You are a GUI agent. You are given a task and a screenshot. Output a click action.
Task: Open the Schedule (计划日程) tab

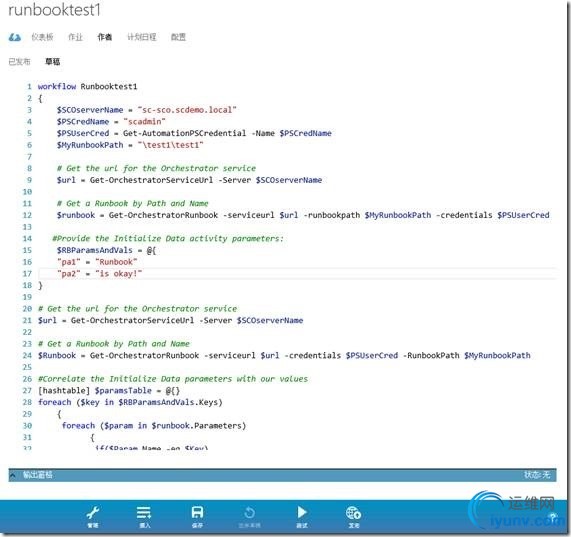(142, 37)
